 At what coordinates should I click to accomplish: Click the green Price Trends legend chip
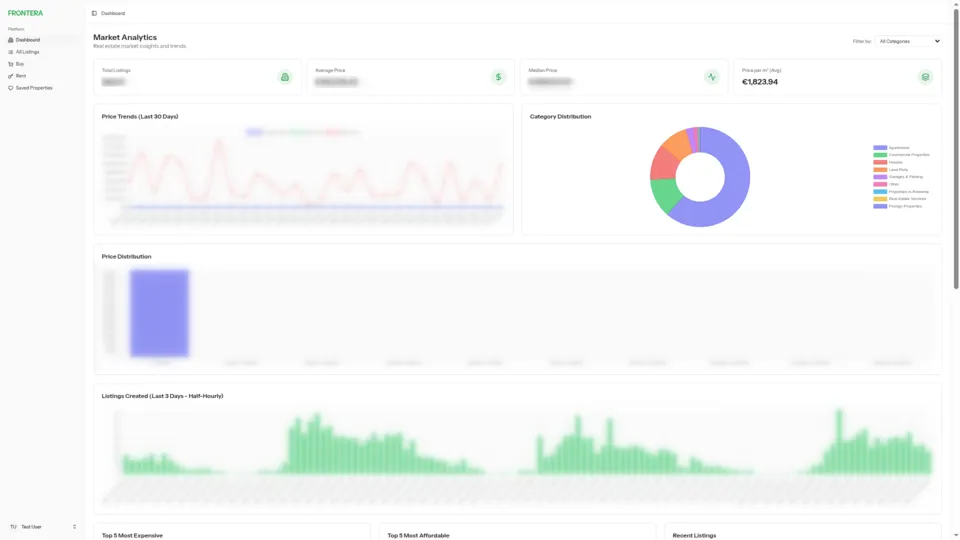tap(299, 132)
